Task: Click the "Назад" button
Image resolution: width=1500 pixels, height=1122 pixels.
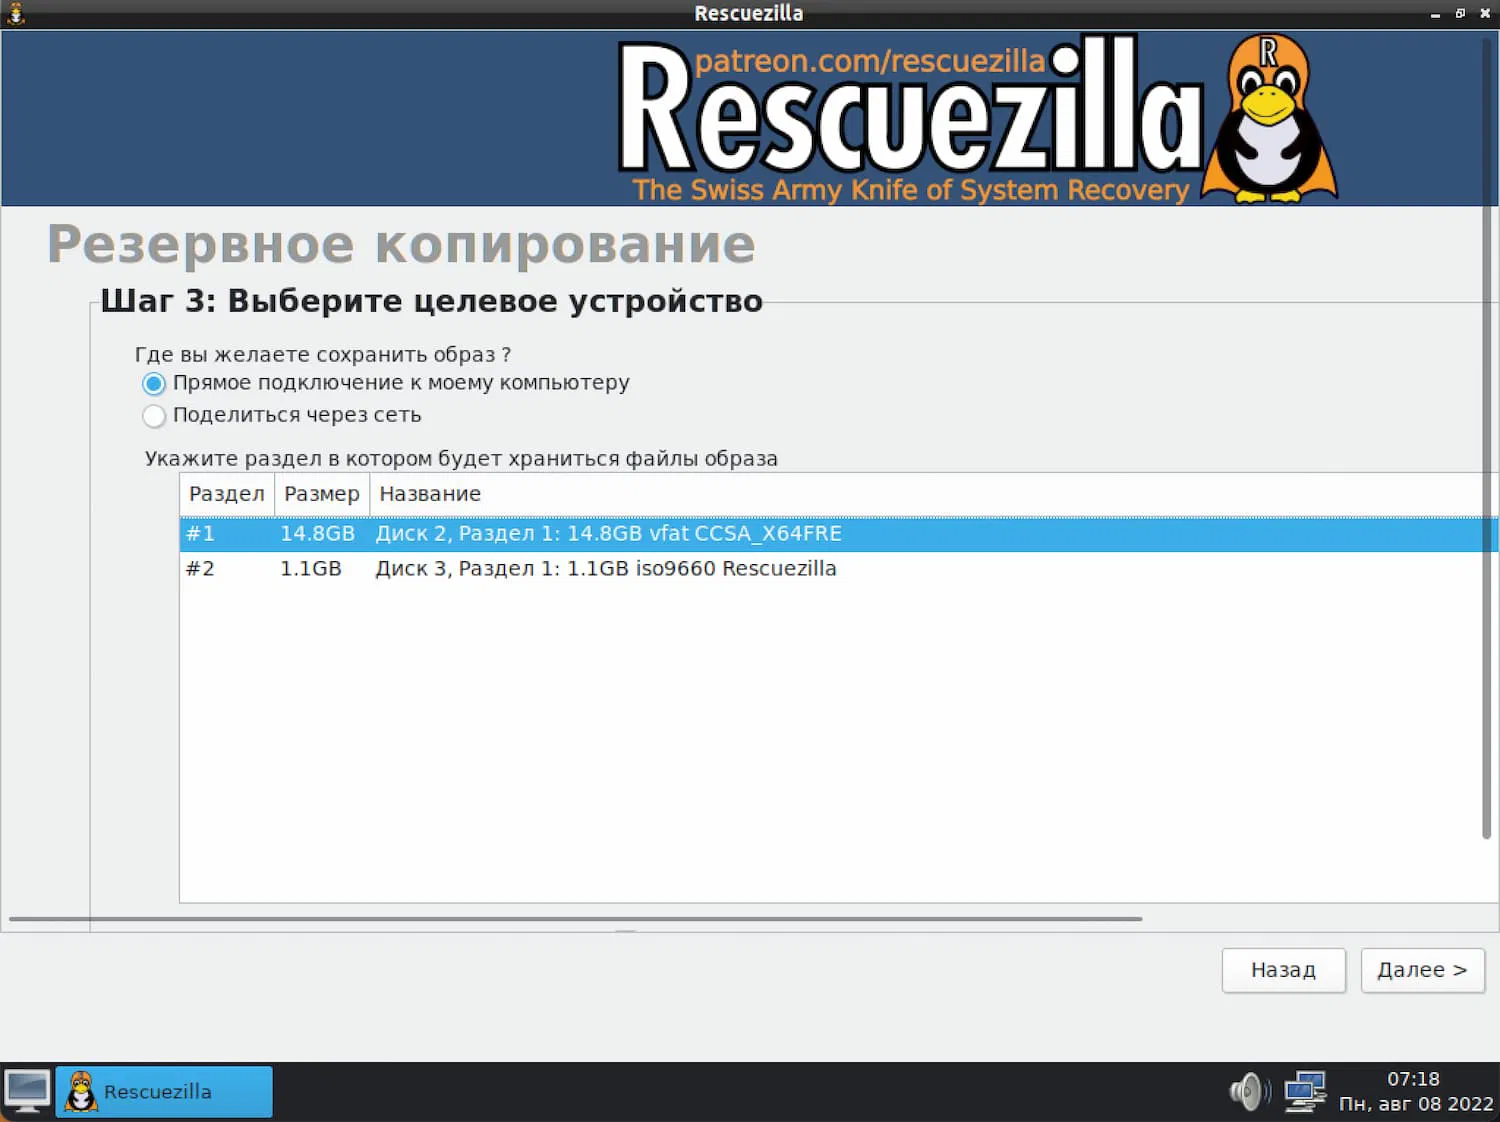Action: [1283, 970]
